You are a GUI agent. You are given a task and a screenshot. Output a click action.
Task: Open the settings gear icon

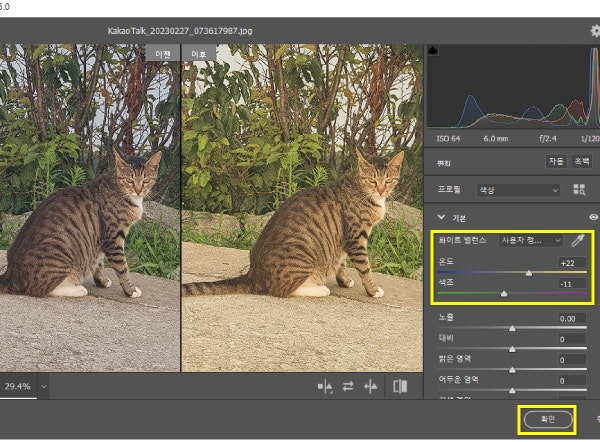coord(595,31)
